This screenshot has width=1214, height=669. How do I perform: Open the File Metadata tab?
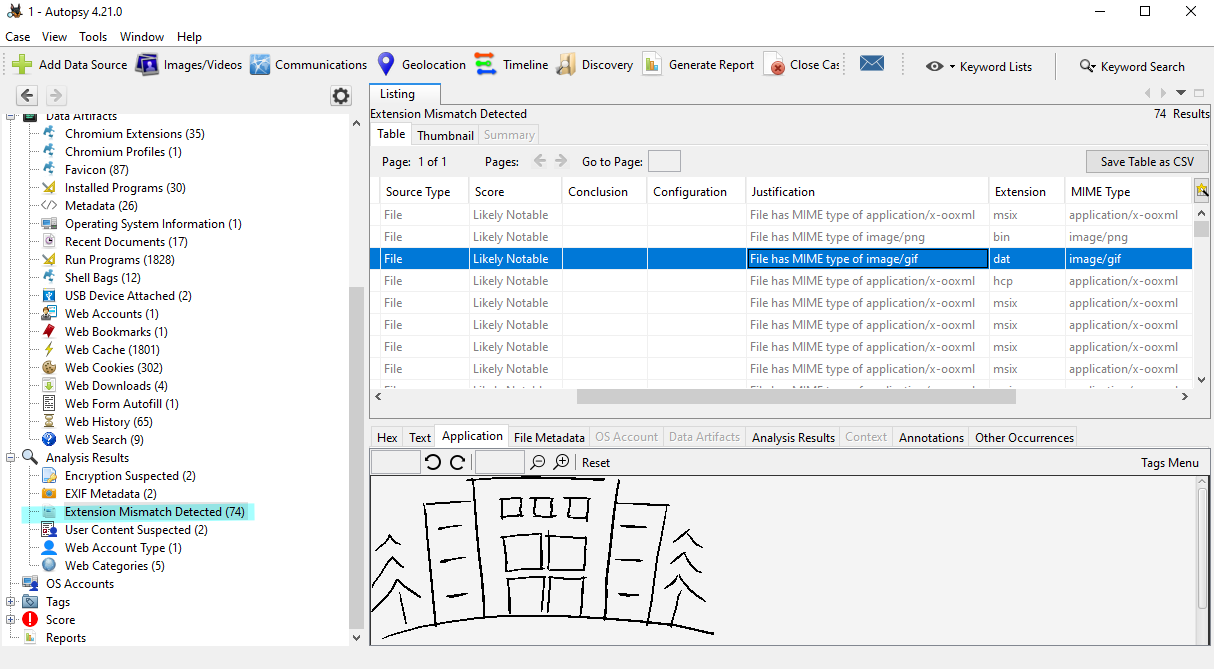pyautogui.click(x=549, y=437)
